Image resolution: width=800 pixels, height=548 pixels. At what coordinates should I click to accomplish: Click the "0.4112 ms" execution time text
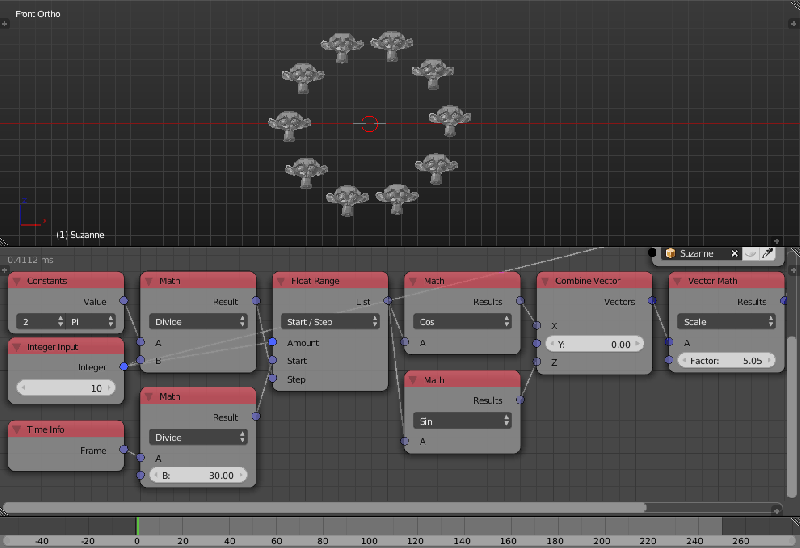[x=31, y=260]
